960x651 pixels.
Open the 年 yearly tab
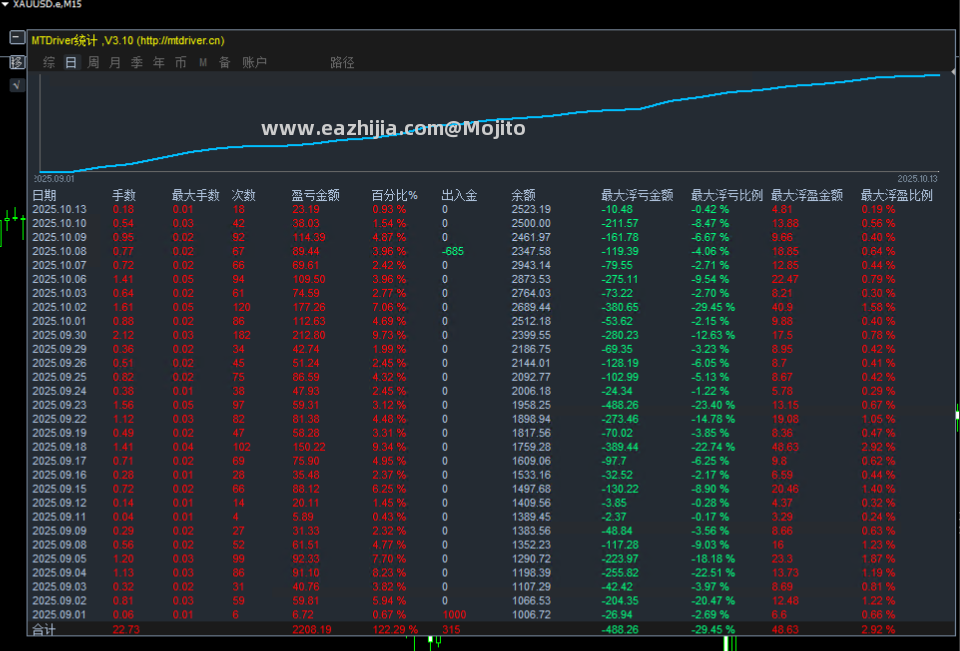tap(159, 62)
